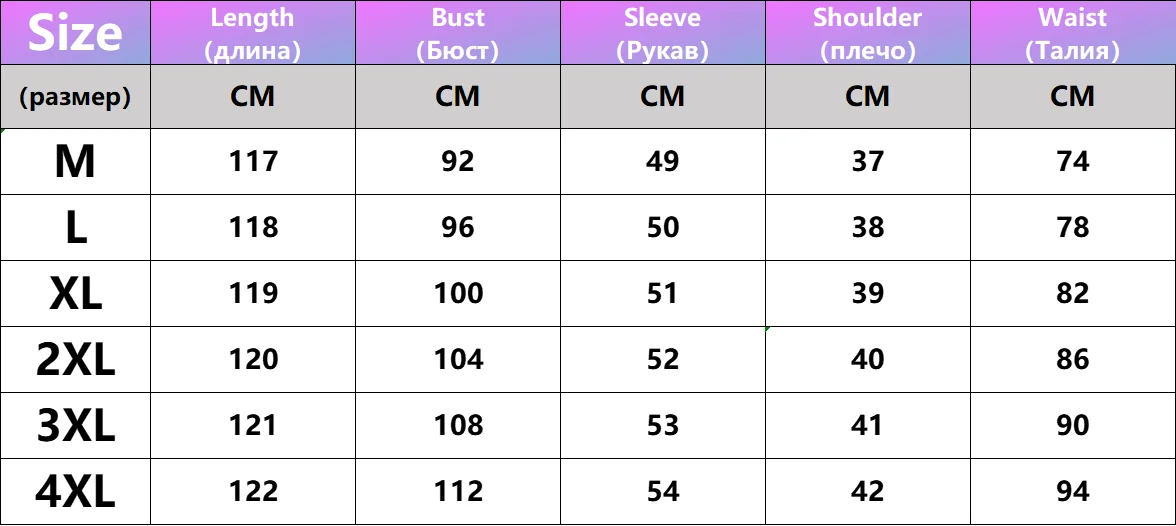1176x526 pixels.
Task: Click the waist value 74 for M
Action: point(1073,161)
